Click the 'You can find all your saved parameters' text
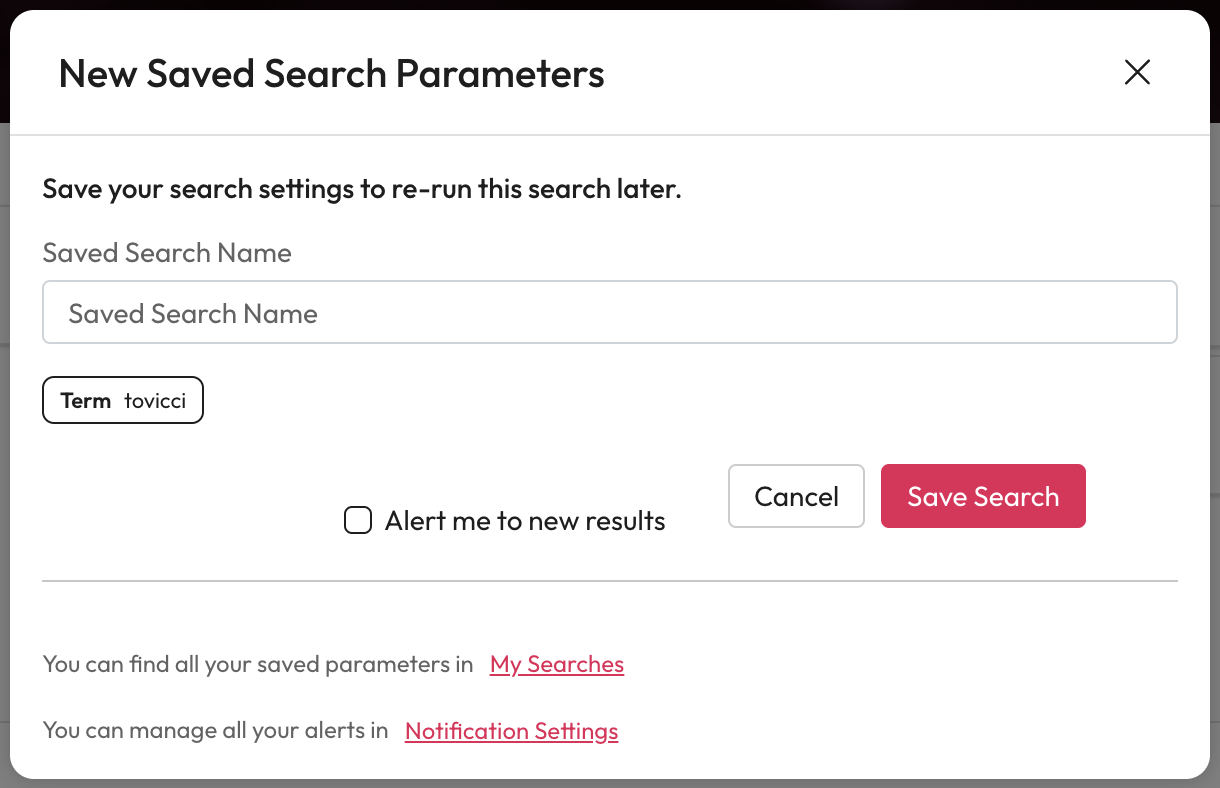 click(x=258, y=664)
